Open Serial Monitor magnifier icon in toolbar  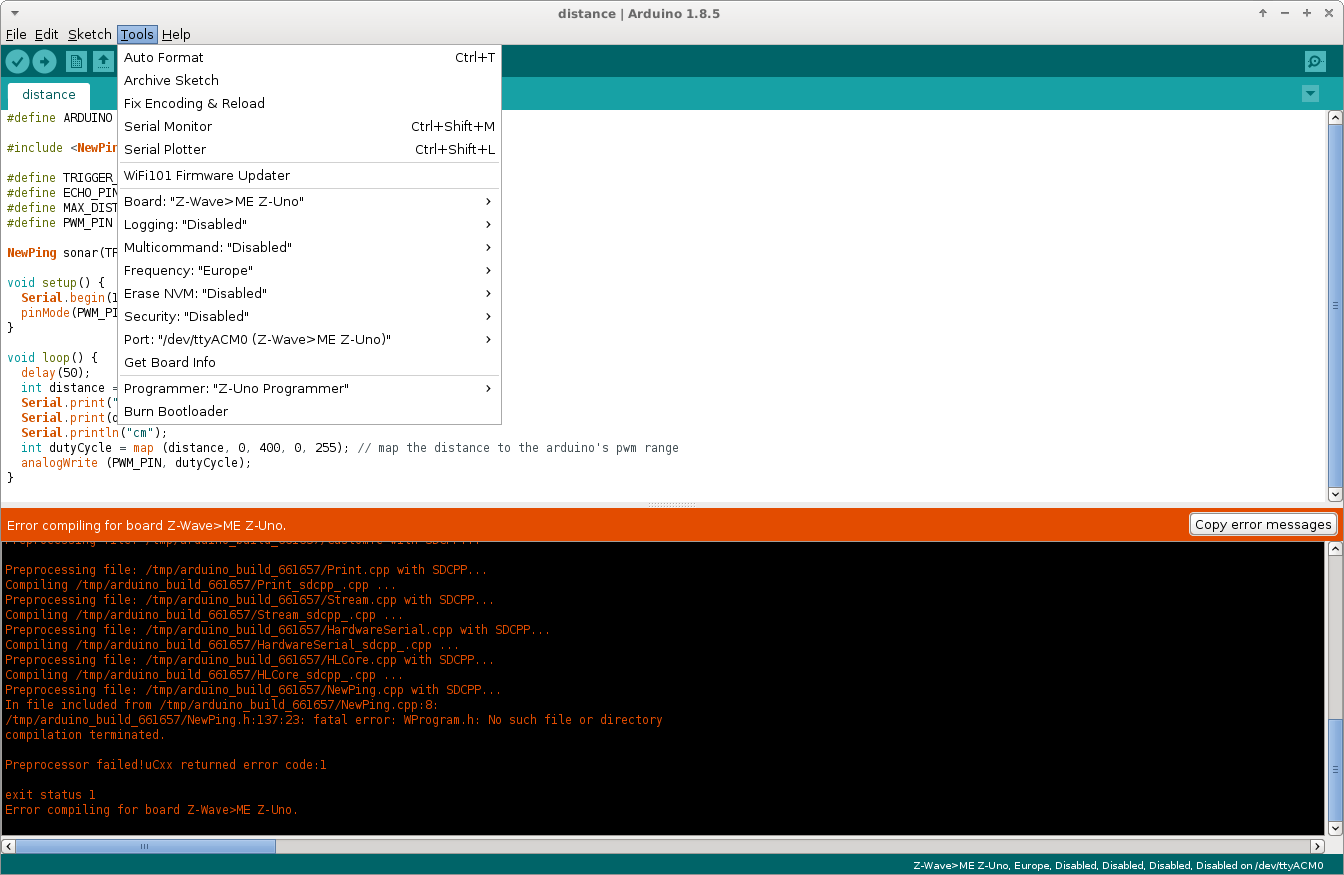[x=1315, y=62]
